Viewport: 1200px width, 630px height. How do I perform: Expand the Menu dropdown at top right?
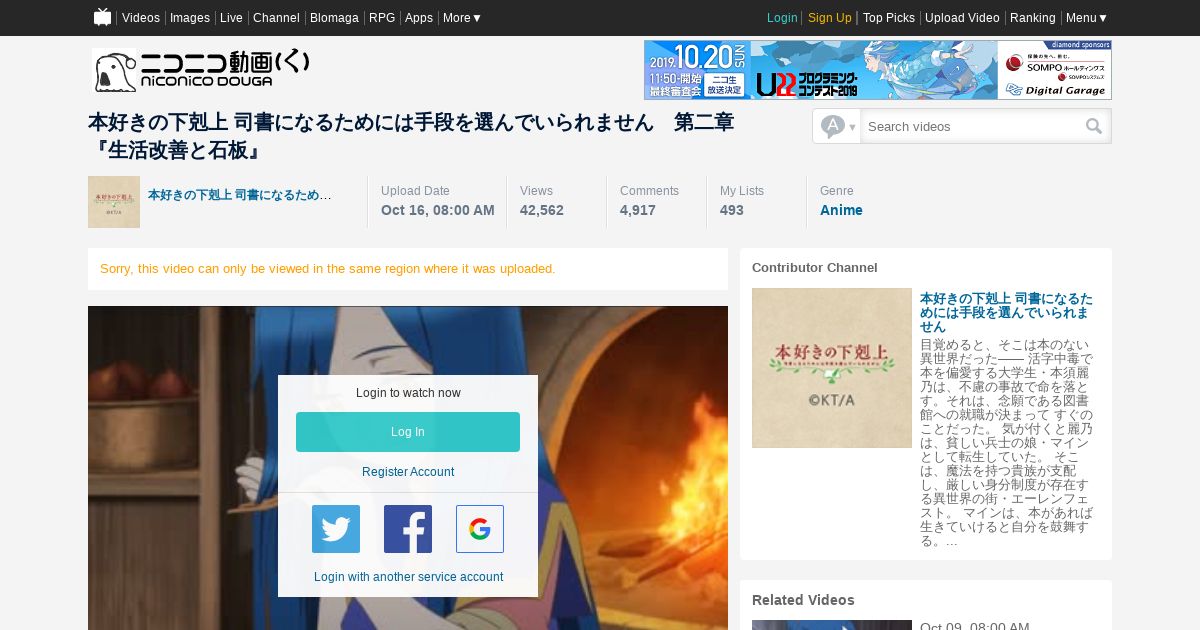coord(1087,18)
